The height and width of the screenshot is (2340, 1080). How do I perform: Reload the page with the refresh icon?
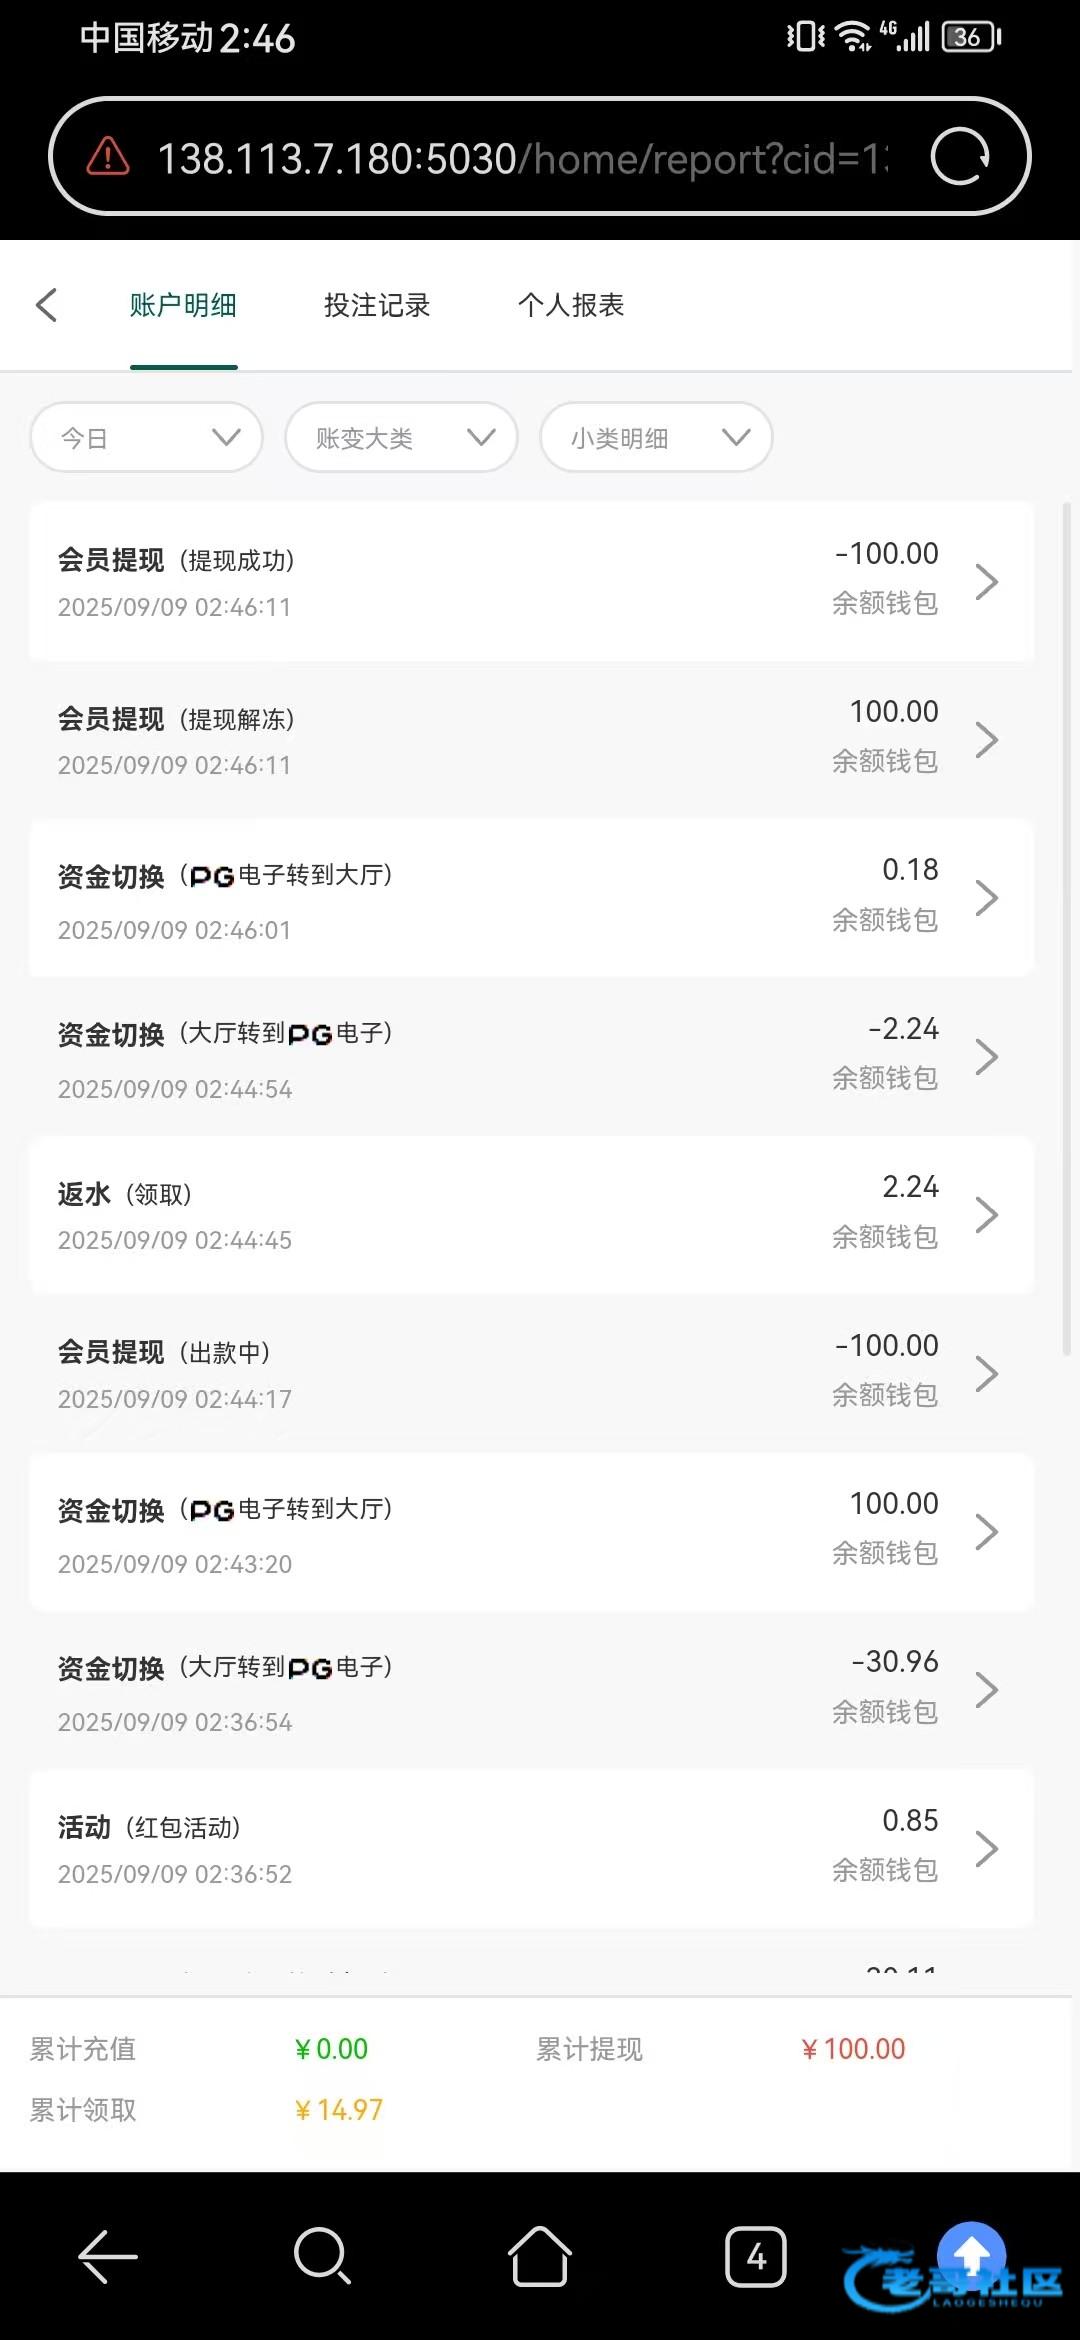959,157
